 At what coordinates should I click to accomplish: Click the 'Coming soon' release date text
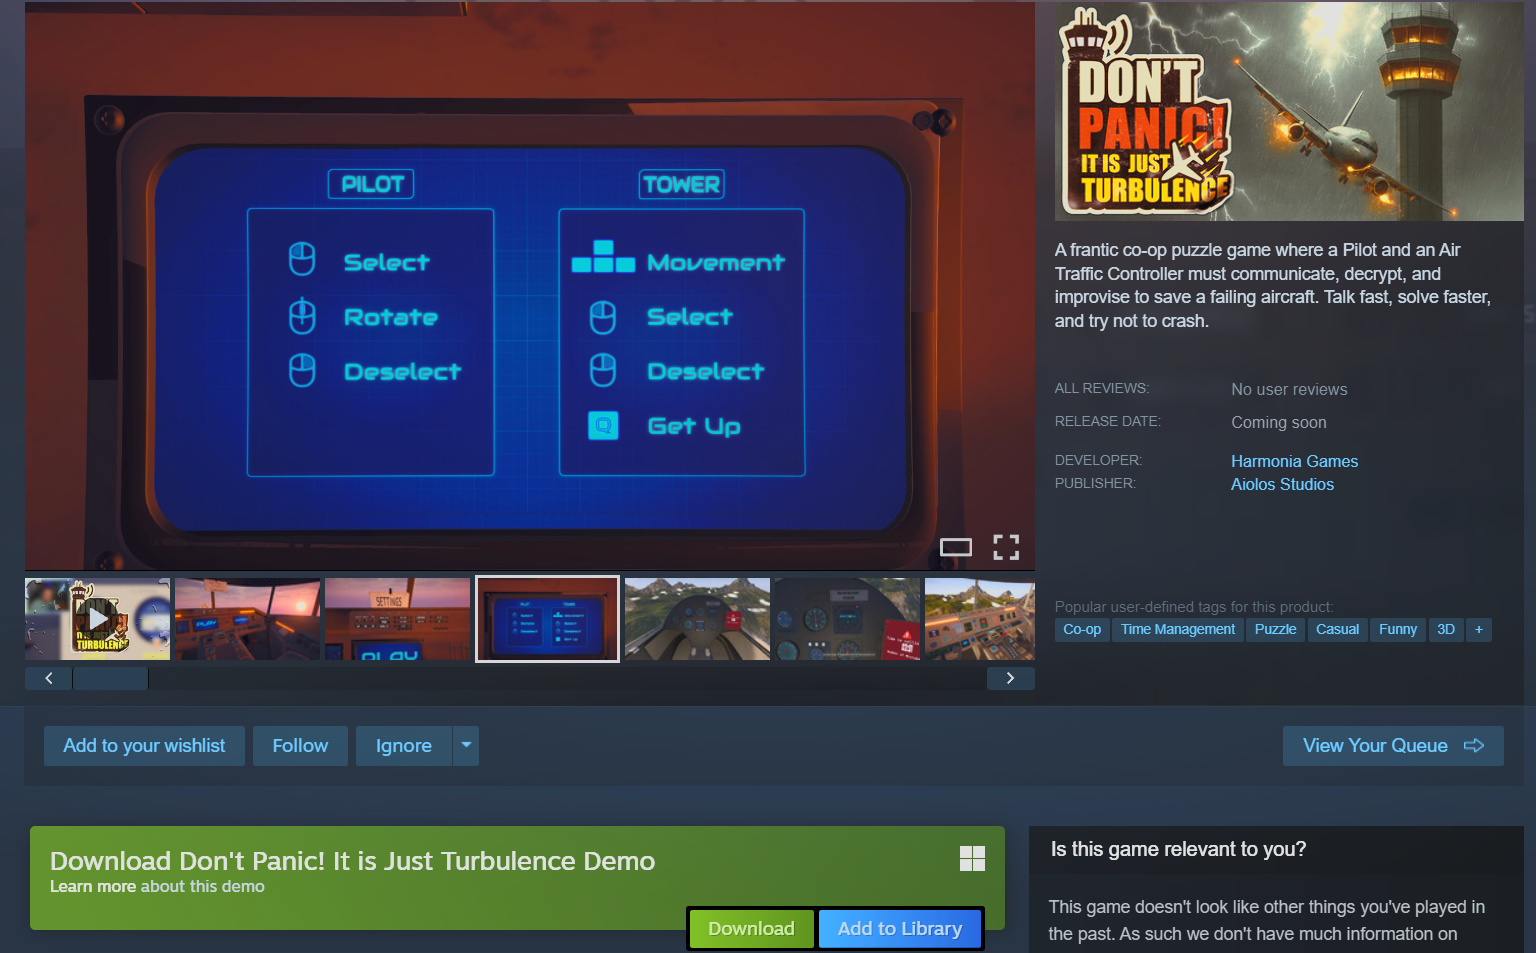1279,422
